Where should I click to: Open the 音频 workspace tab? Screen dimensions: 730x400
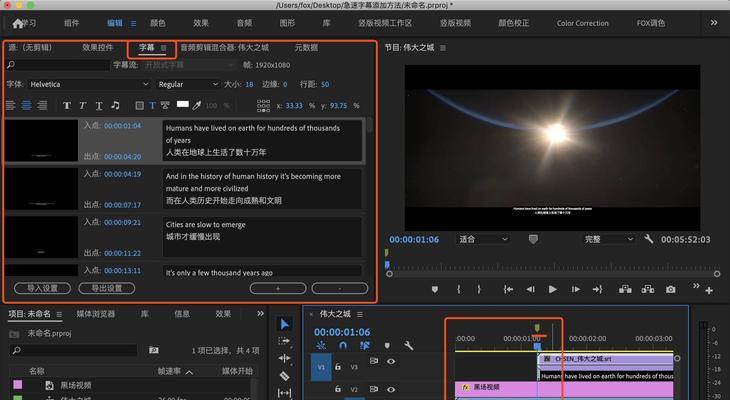[x=243, y=23]
